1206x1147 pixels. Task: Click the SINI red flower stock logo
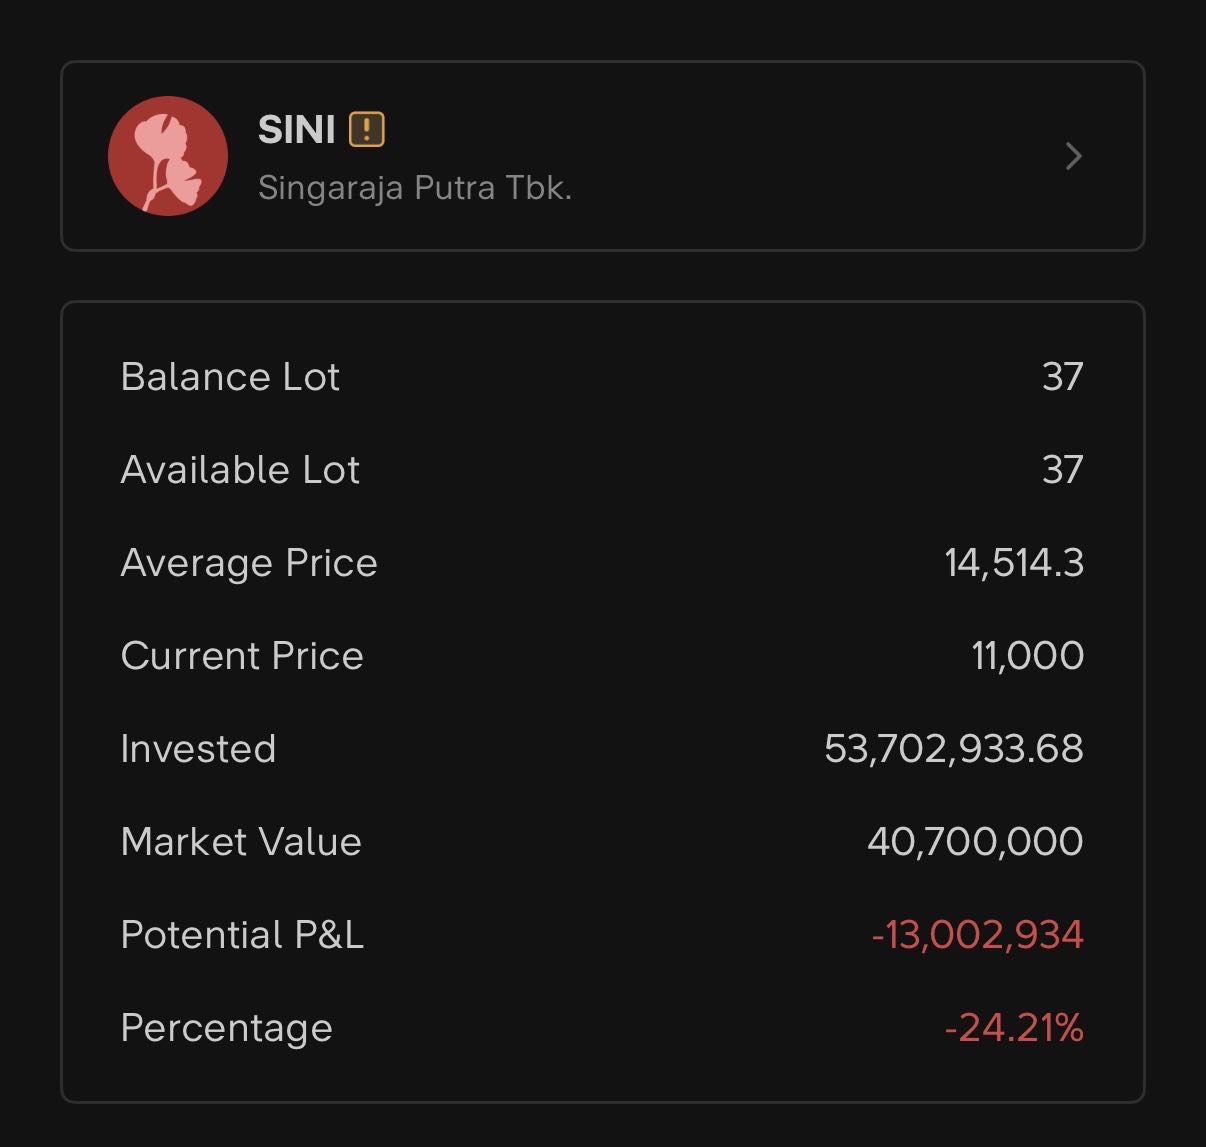tap(168, 156)
